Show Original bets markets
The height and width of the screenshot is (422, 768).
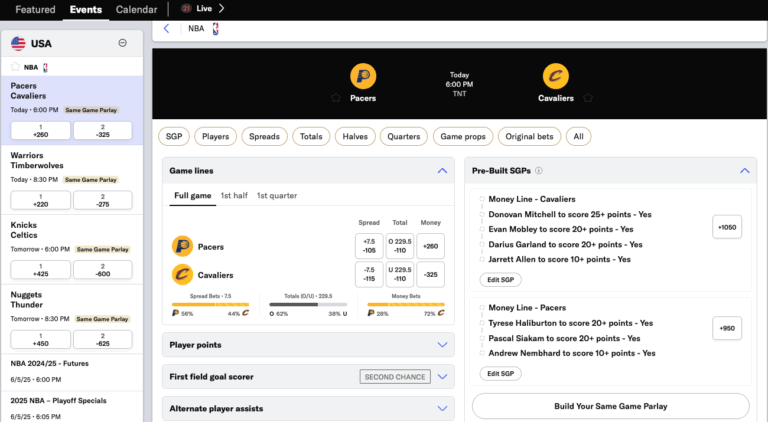(529, 137)
